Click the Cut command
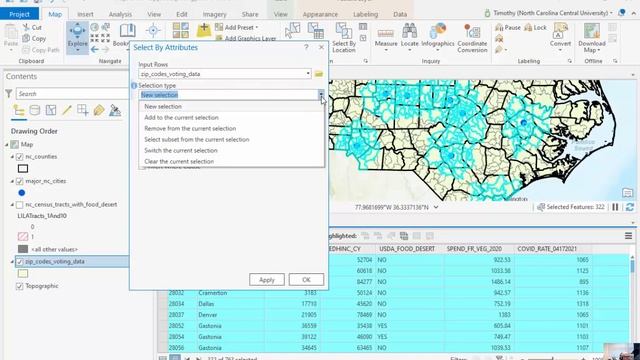This screenshot has height=360, width=640. pos(32,27)
